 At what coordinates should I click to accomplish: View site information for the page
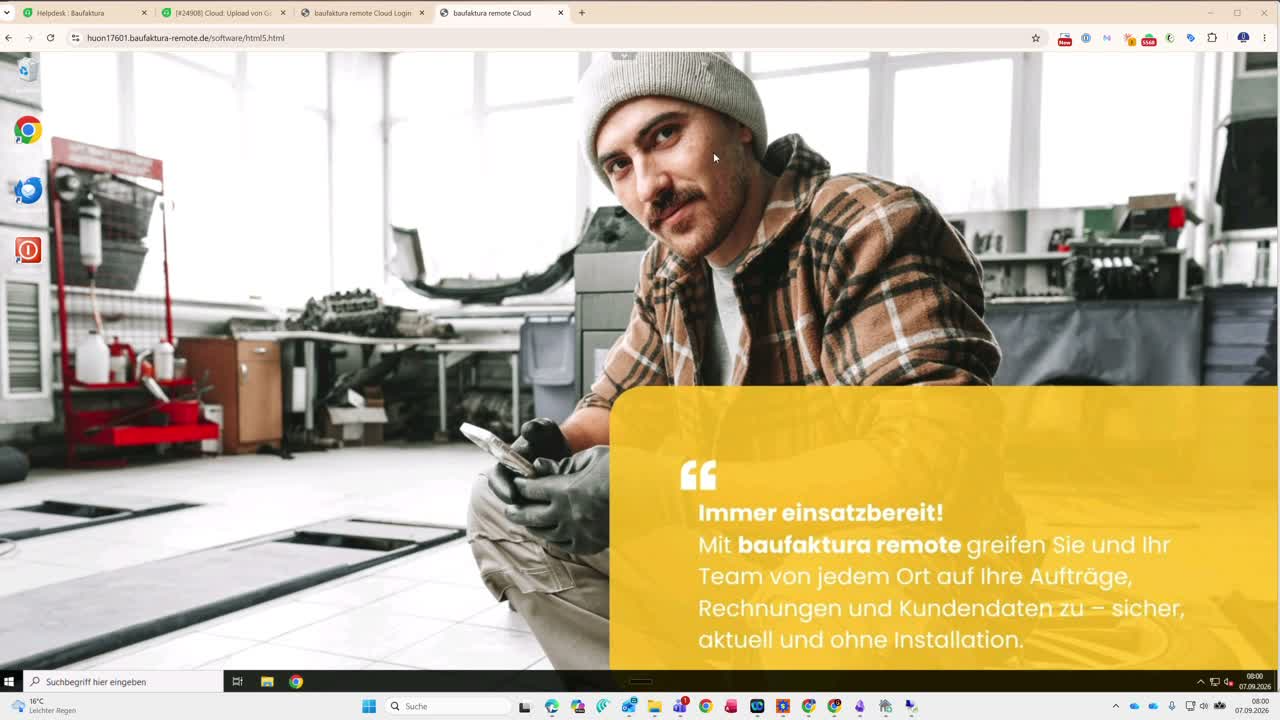[x=75, y=38]
